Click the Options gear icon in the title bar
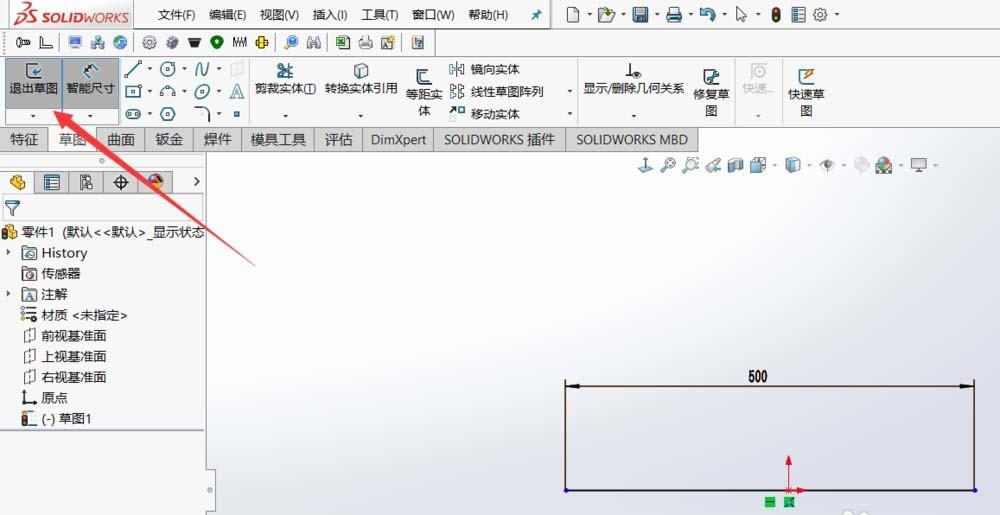 (820, 15)
